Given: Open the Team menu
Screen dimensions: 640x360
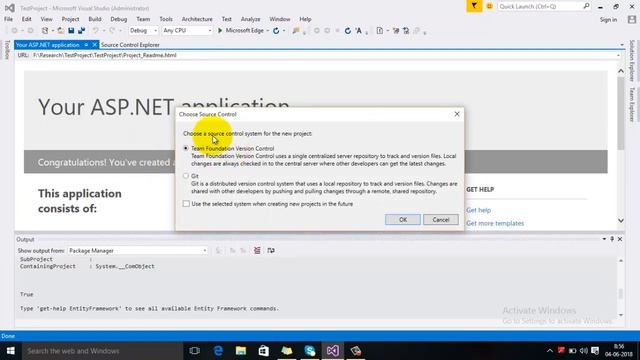Looking at the screenshot, I should [143, 19].
